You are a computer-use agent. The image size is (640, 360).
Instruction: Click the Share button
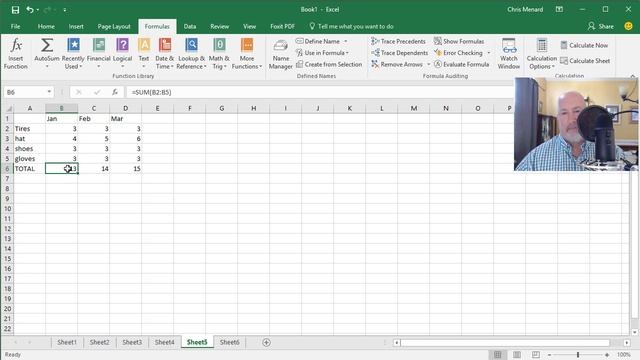pyautogui.click(x=601, y=26)
